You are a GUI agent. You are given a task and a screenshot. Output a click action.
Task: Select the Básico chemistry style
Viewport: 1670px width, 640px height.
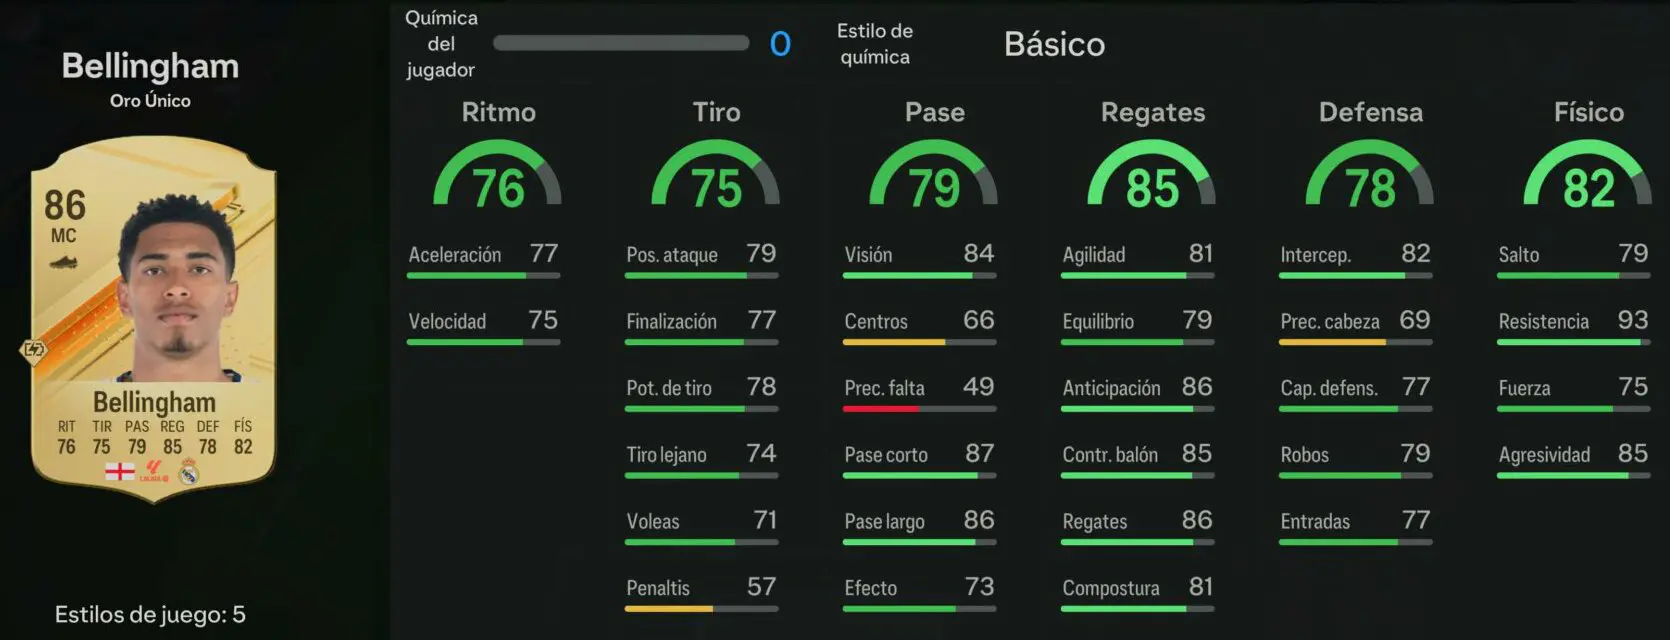click(1054, 44)
